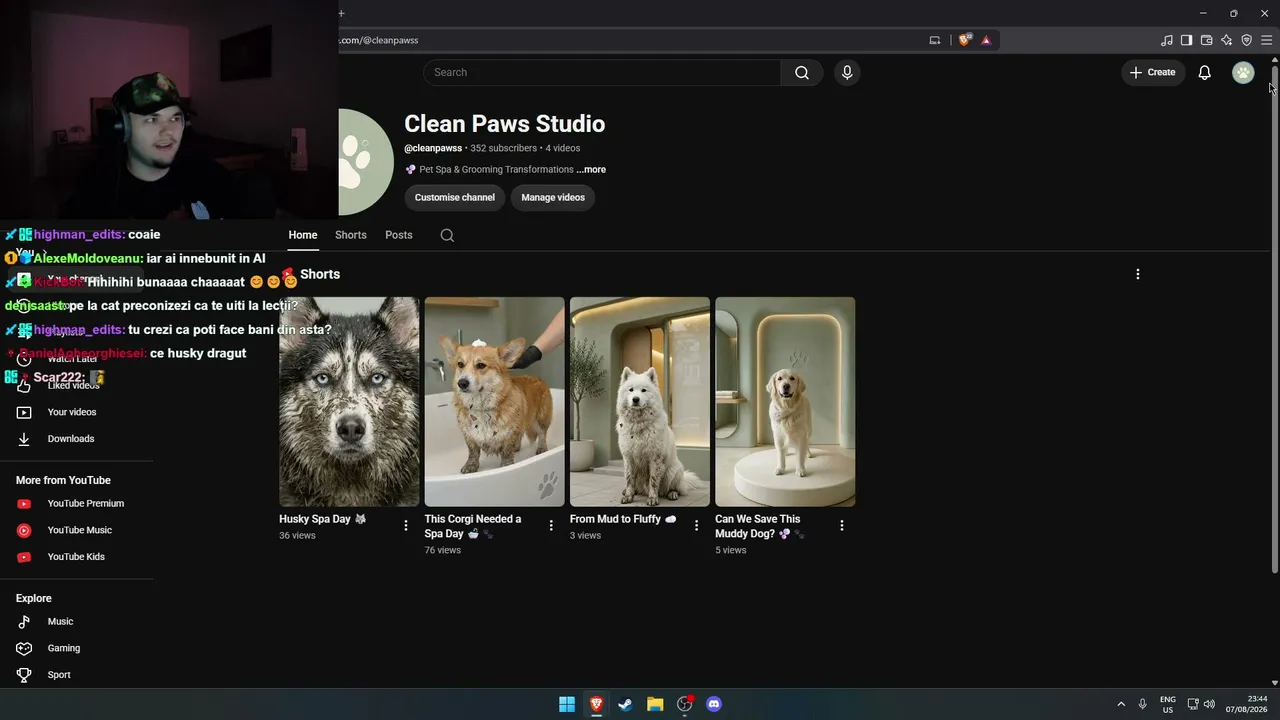Click the Customise channel button
Screen dimensions: 1280x720
(455, 198)
